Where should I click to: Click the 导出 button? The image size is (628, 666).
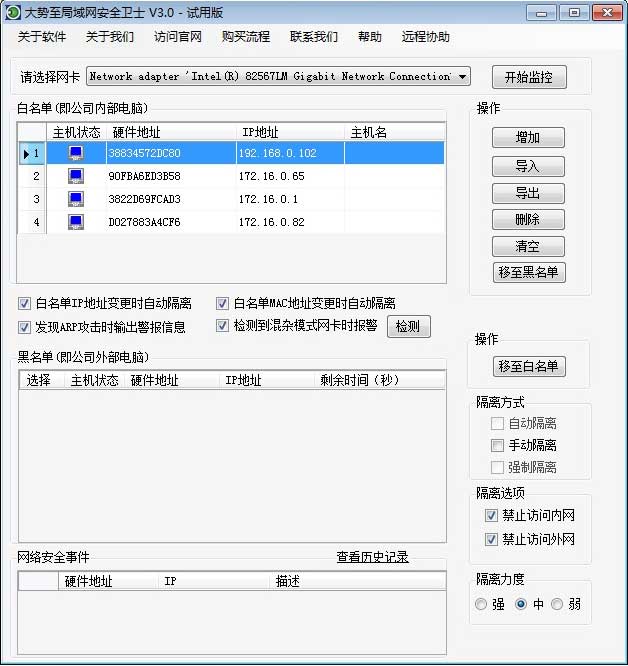pyautogui.click(x=528, y=193)
